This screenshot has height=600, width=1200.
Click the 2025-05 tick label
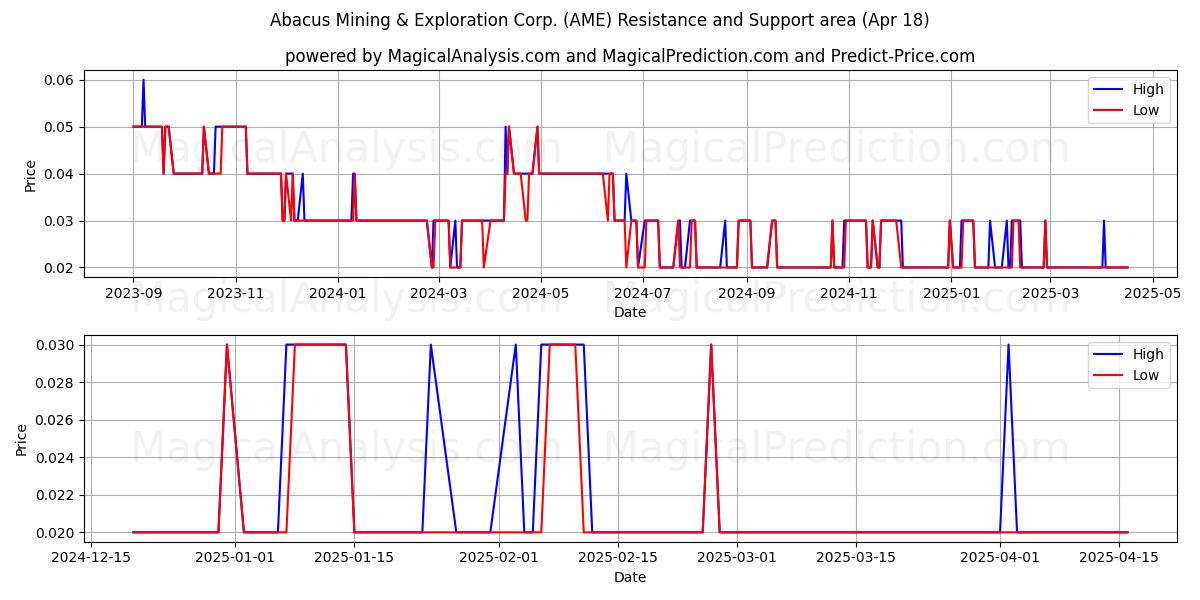coord(1154,293)
